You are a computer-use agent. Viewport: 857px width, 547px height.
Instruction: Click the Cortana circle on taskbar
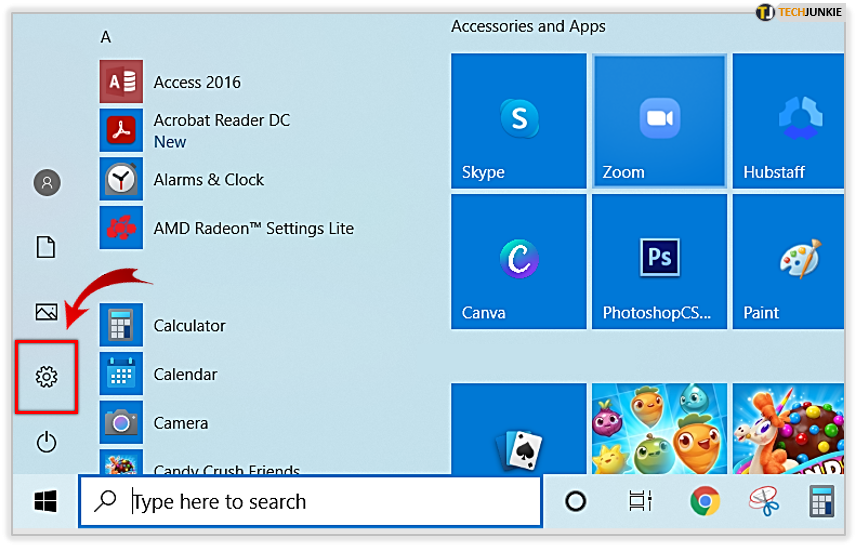point(576,501)
